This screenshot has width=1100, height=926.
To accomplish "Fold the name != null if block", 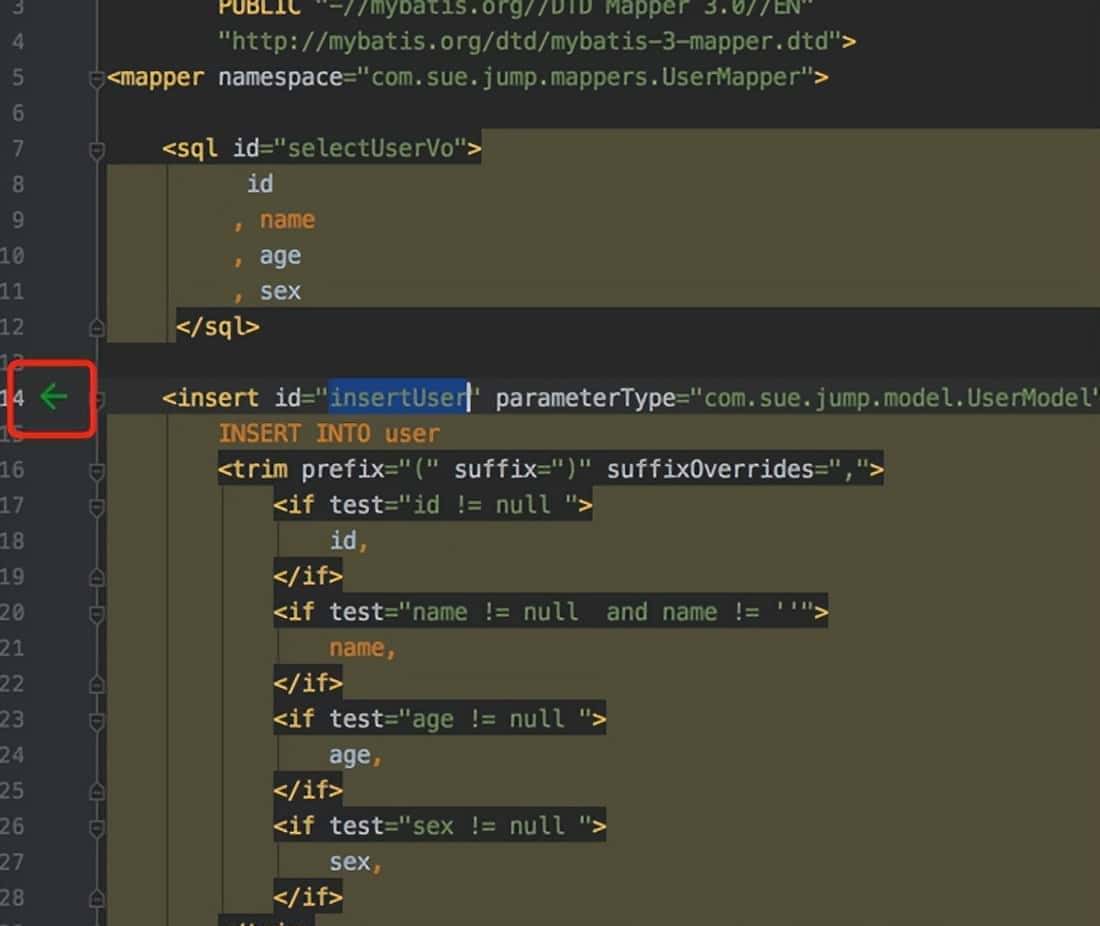I will 96,613.
